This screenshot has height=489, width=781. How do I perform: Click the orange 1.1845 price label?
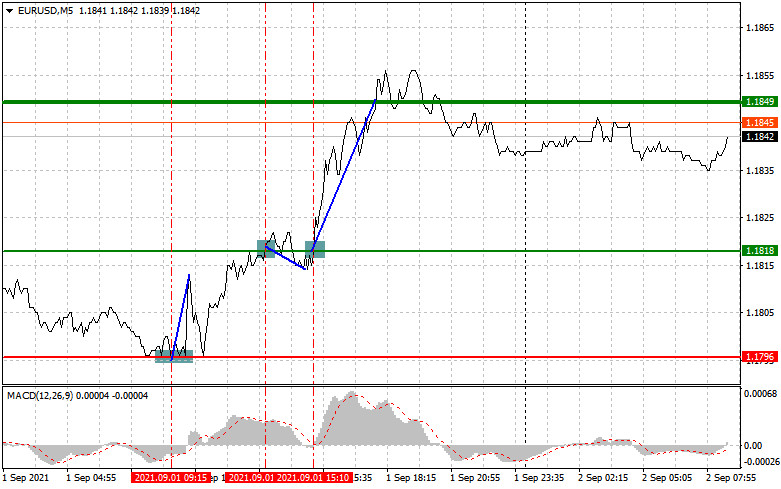pos(757,122)
